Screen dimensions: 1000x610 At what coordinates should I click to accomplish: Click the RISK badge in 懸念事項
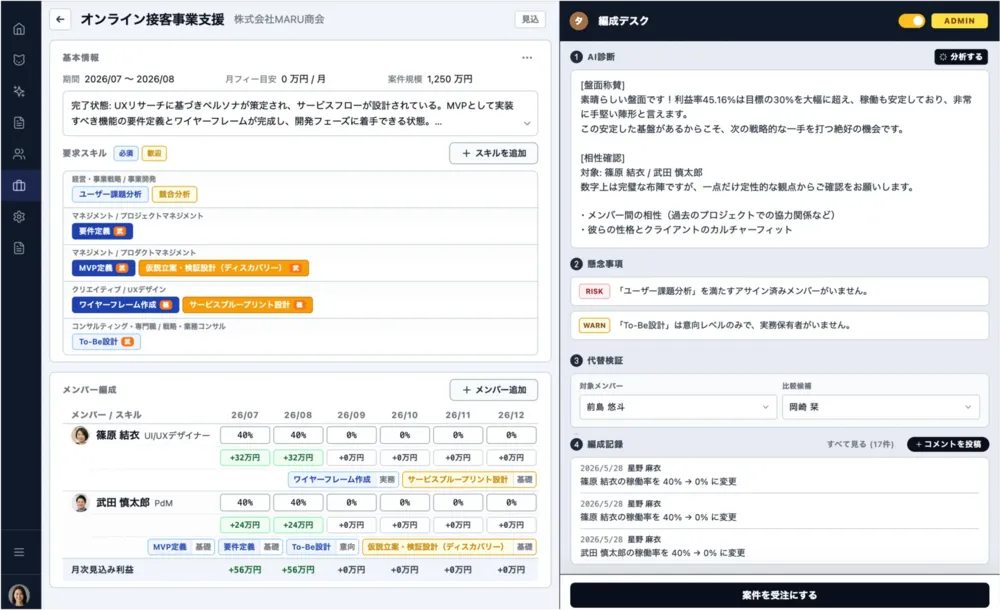tap(594, 292)
